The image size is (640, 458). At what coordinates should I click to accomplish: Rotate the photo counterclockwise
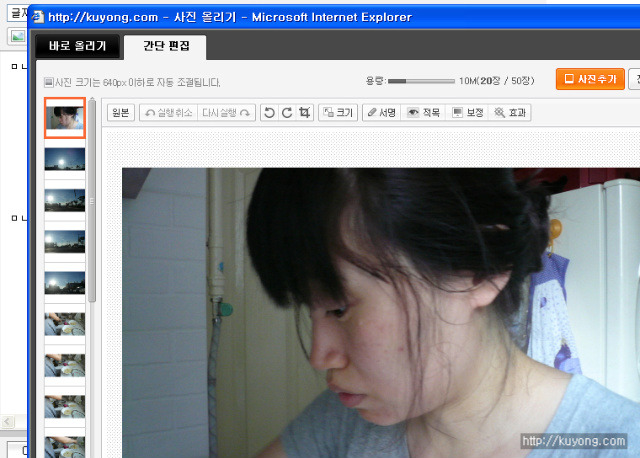[269, 113]
